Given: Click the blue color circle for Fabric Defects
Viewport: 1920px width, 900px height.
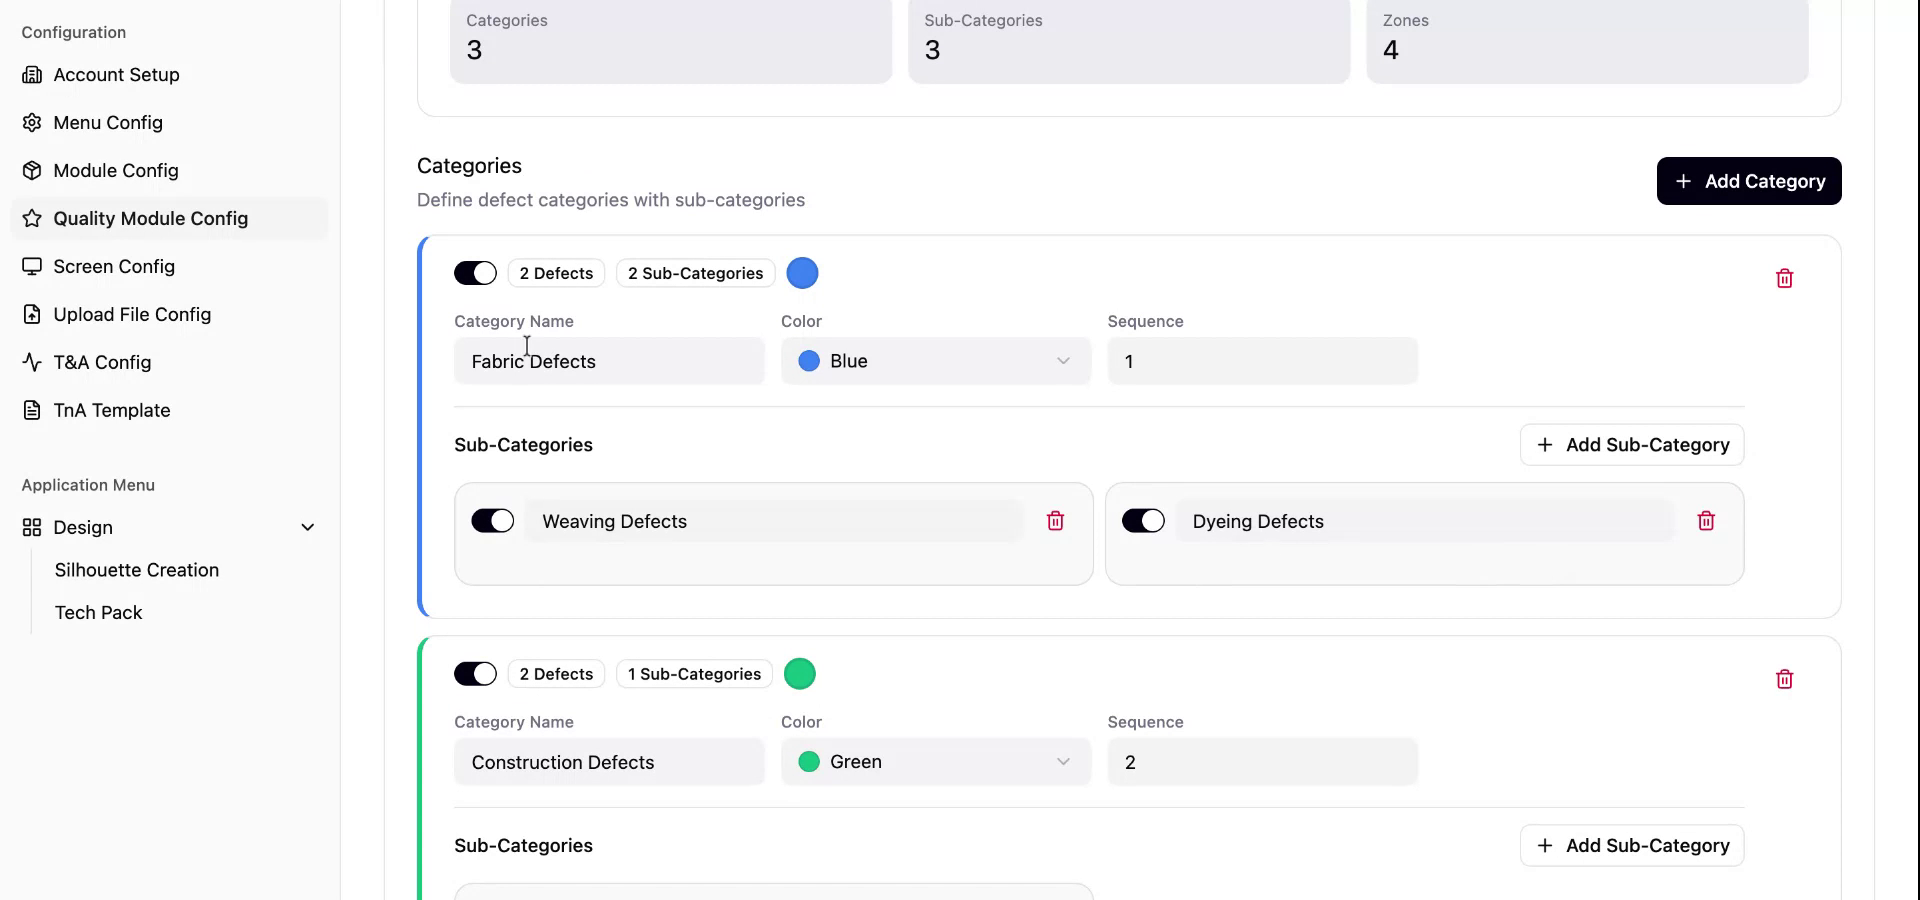Looking at the screenshot, I should click(x=802, y=273).
